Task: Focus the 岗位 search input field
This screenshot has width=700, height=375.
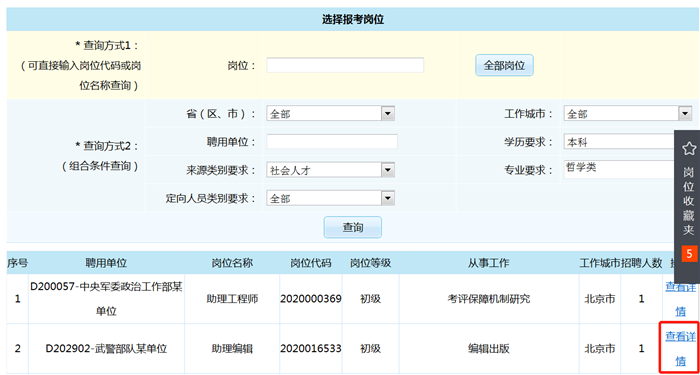Action: (x=345, y=65)
